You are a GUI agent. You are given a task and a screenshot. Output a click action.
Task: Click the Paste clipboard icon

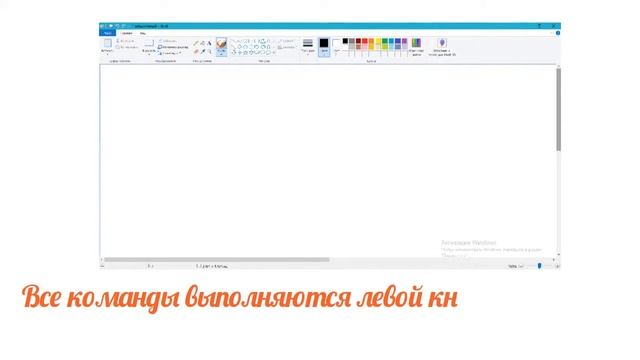107,43
